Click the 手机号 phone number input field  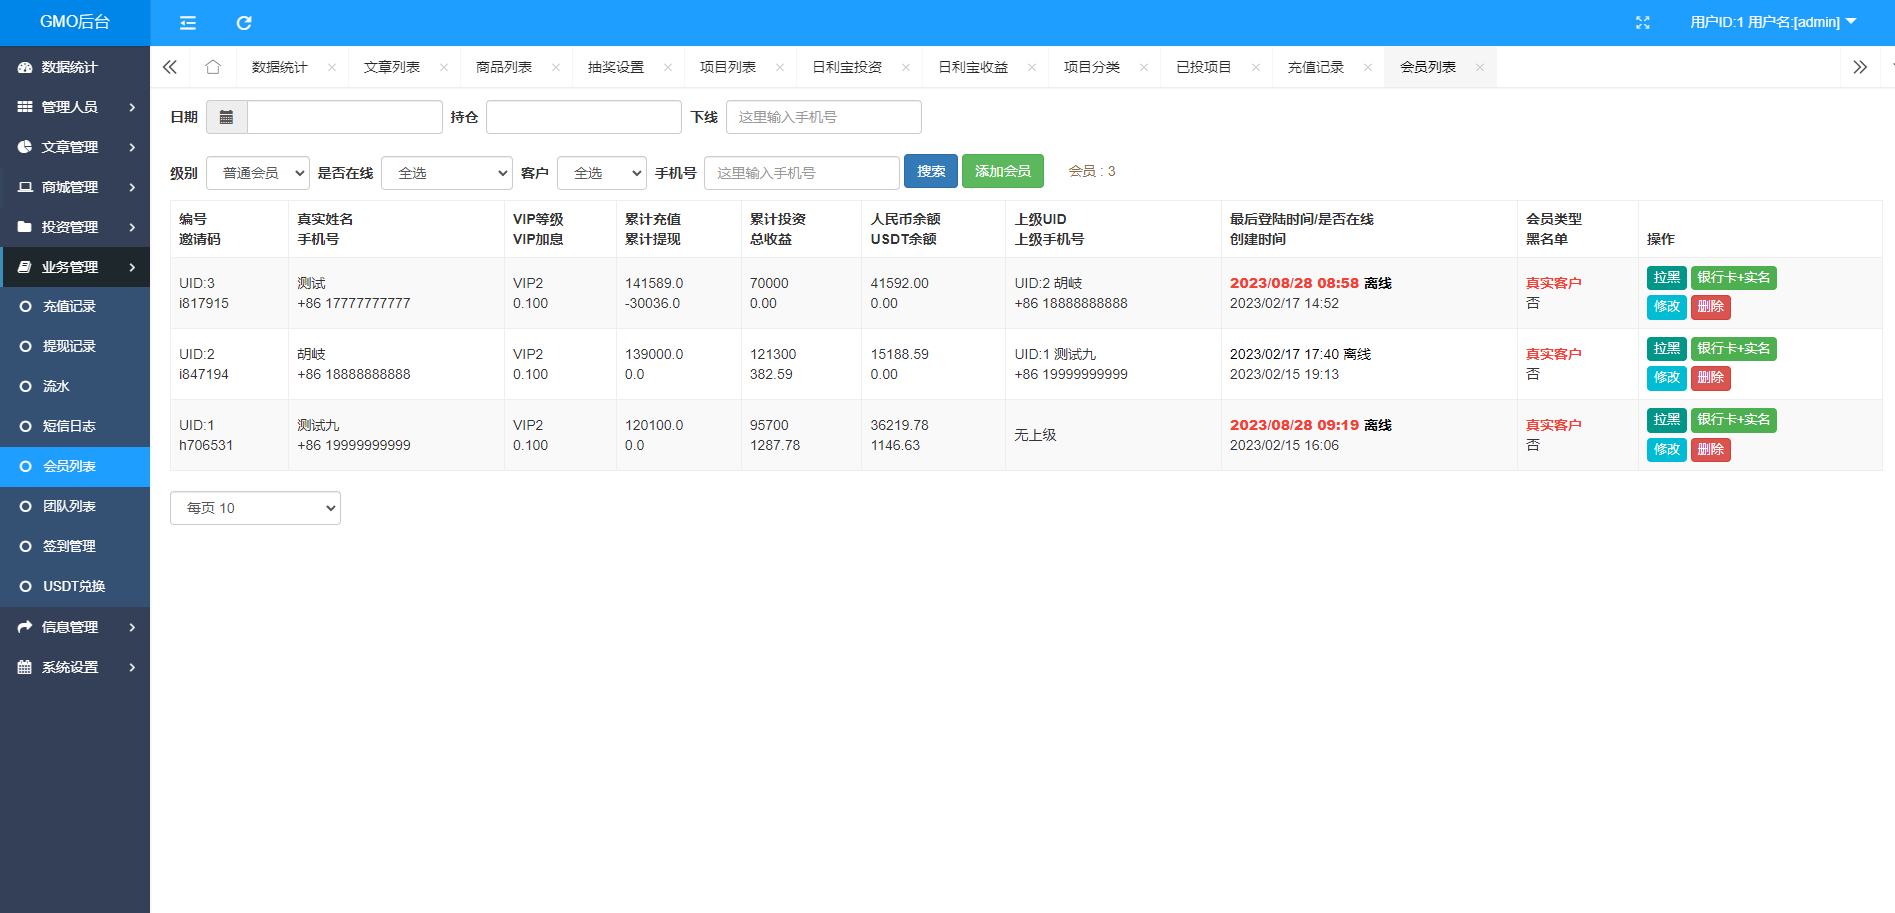point(802,172)
